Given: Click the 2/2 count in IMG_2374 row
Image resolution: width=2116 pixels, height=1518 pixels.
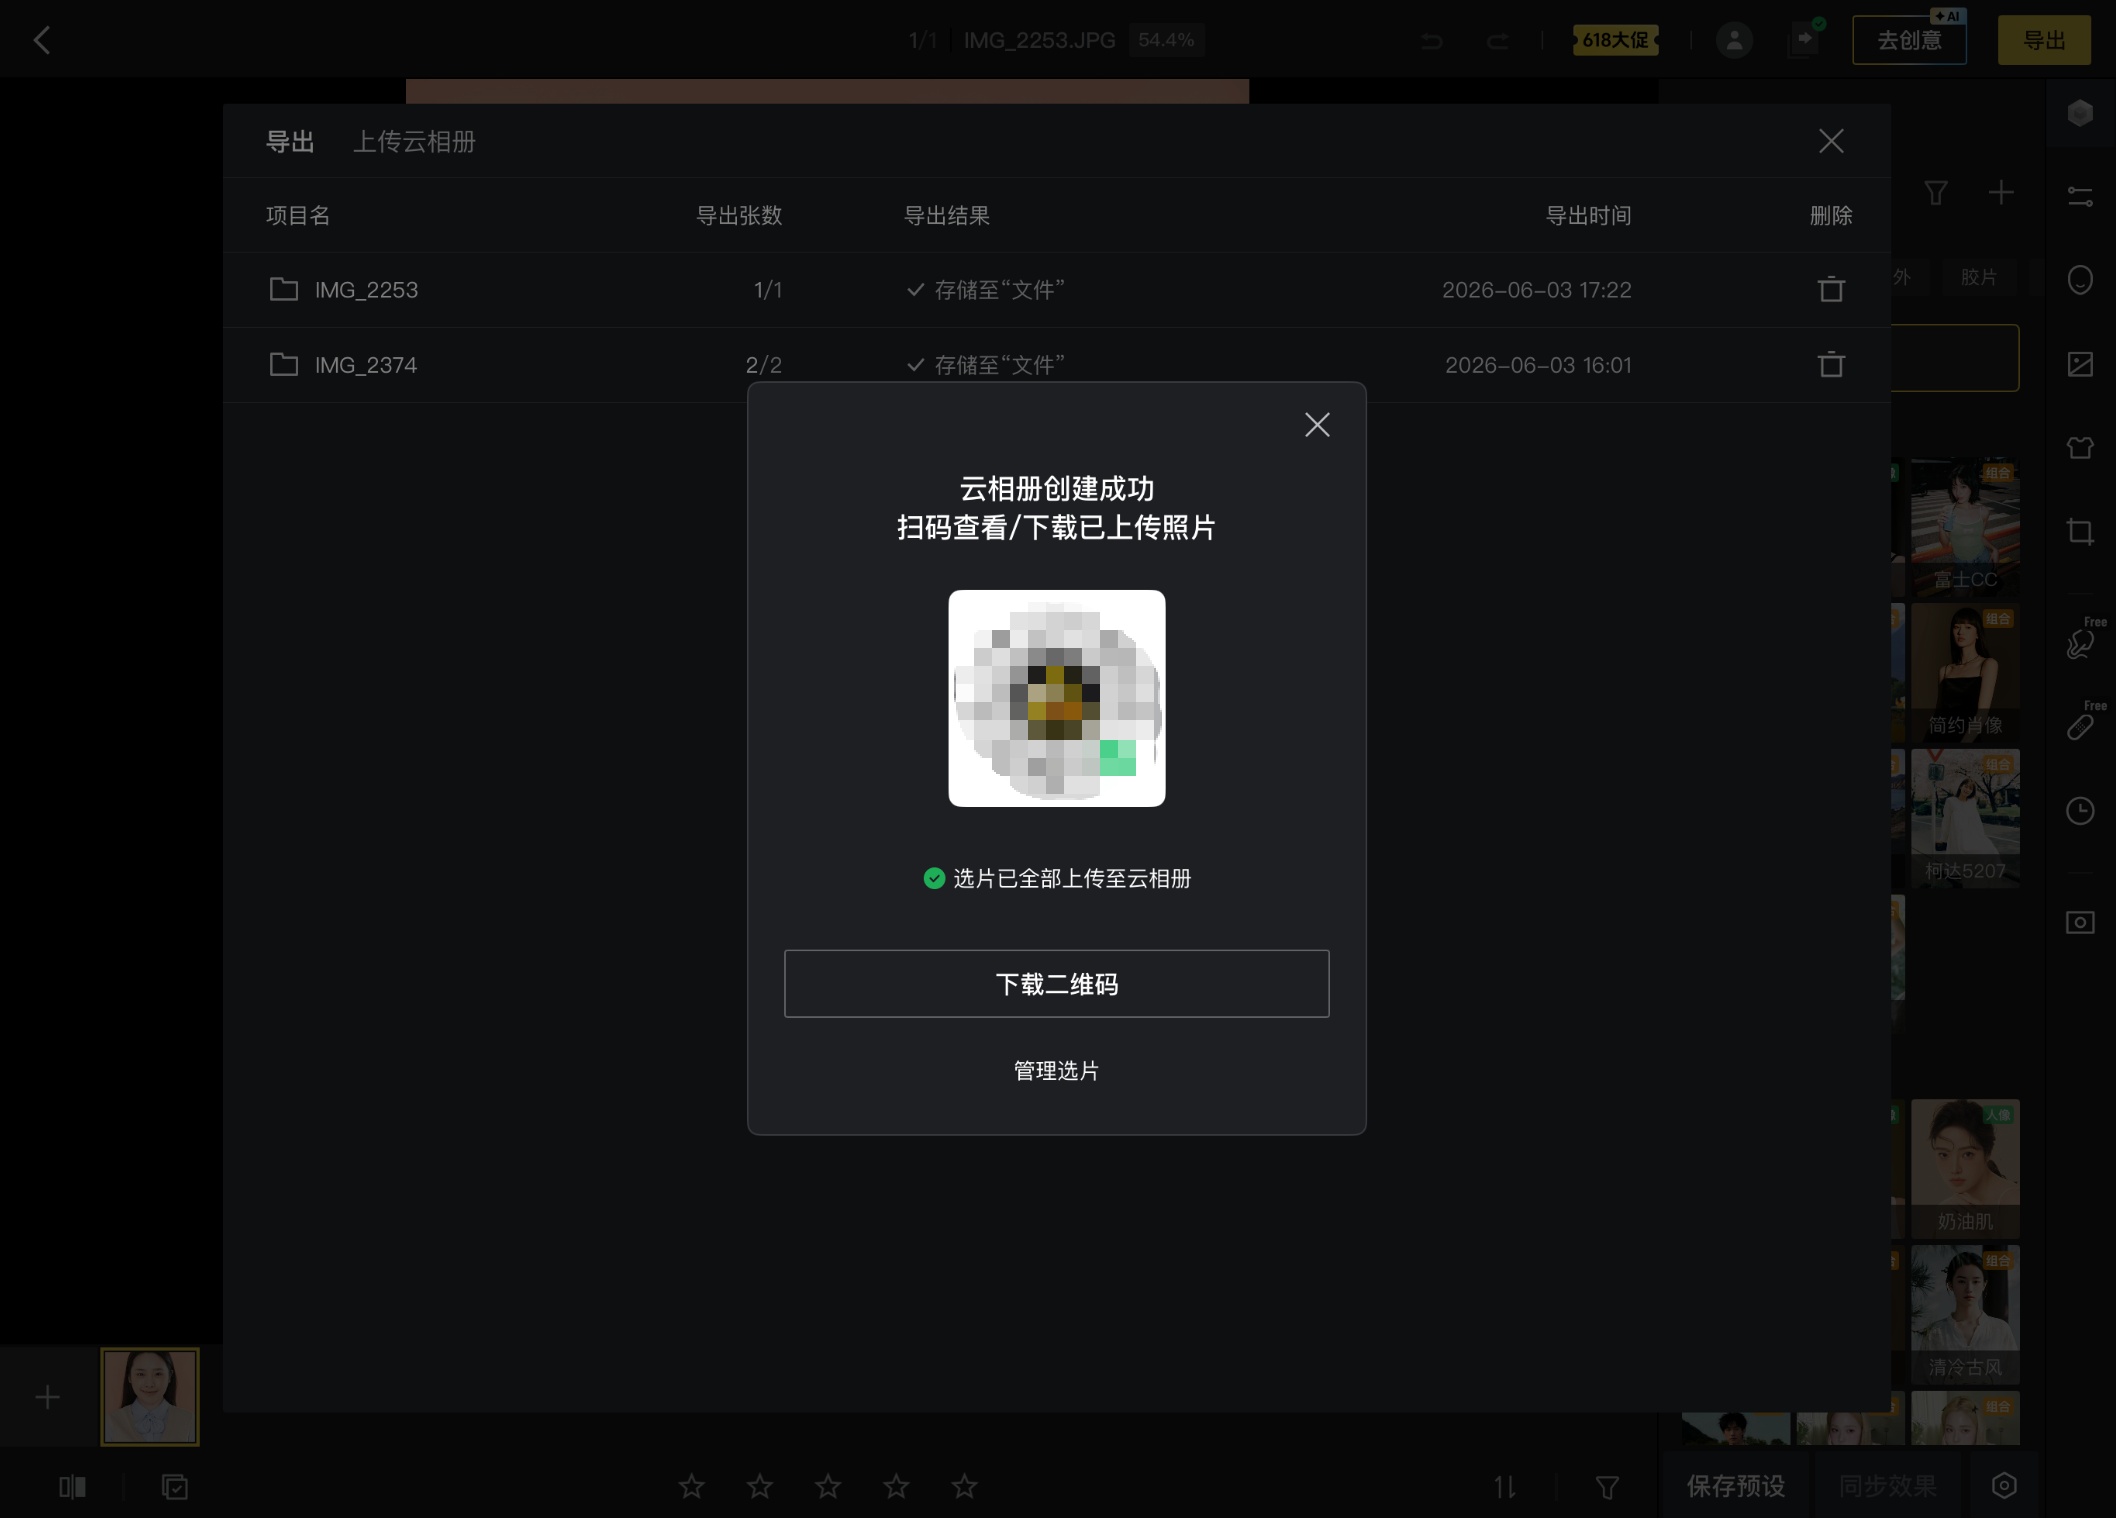Looking at the screenshot, I should [764, 365].
